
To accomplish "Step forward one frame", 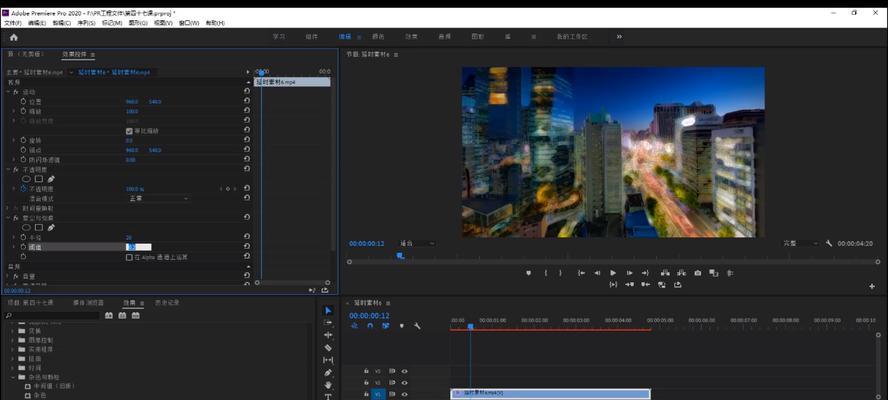I will point(629,273).
